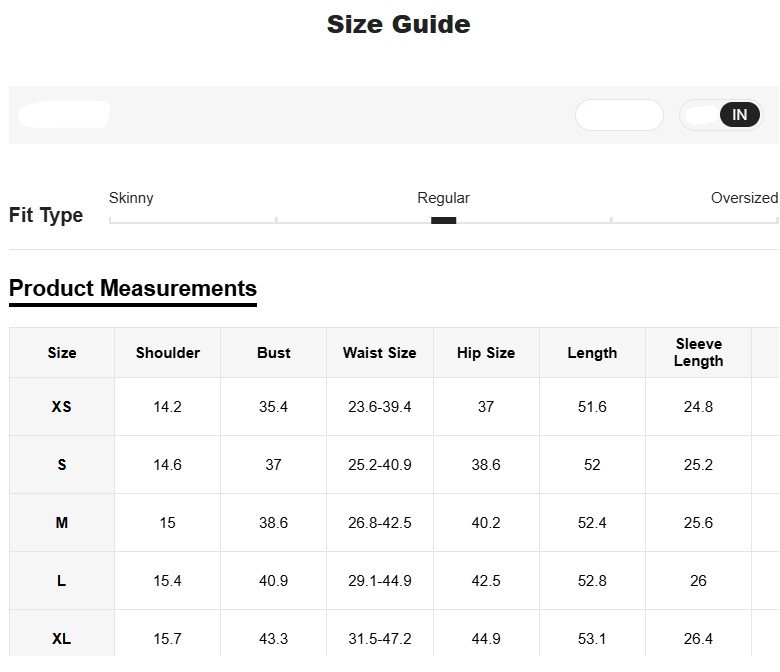780x672 pixels.
Task: Select the XS size row label
Action: [x=62, y=407]
